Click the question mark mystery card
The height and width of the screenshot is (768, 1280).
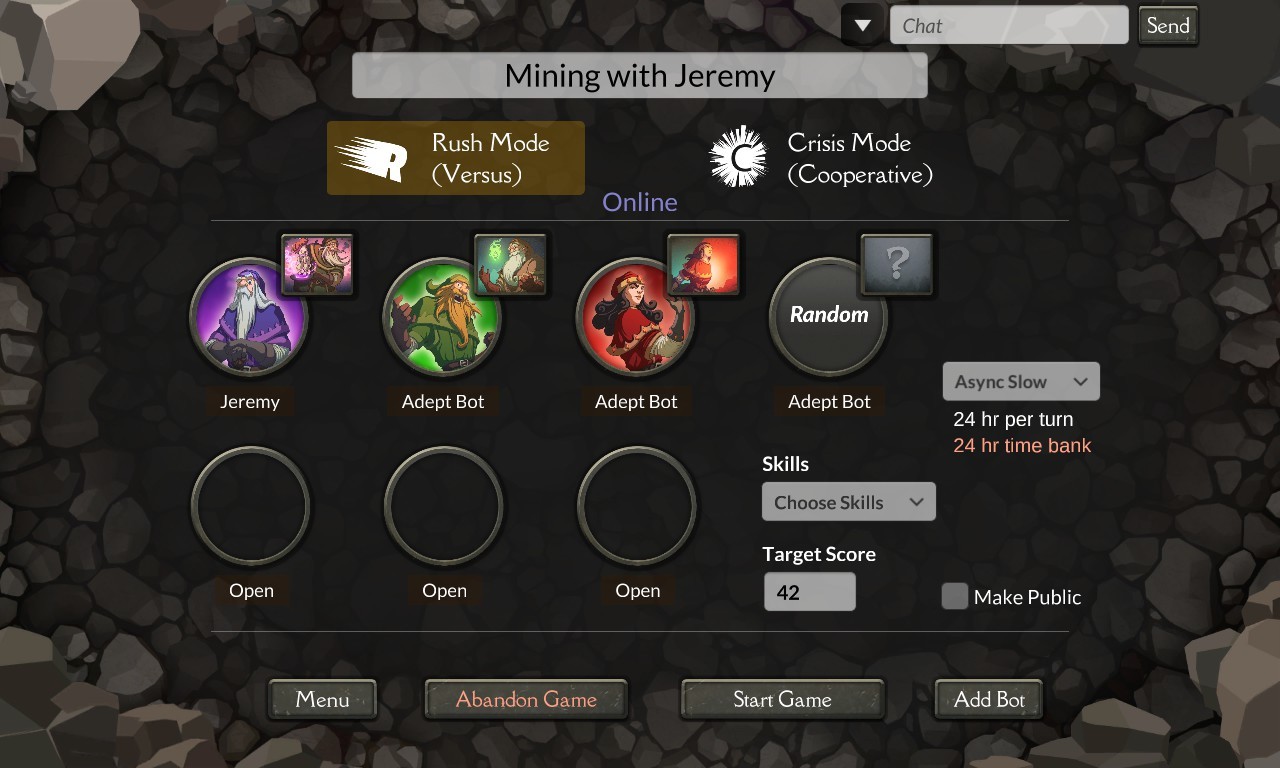click(897, 265)
